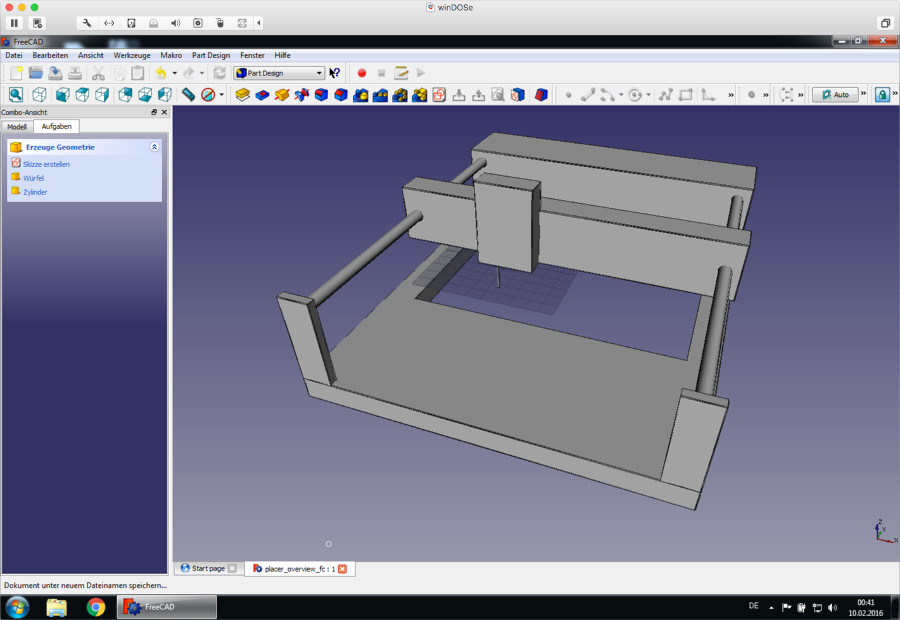
Task: Open the Datei menu
Action: coord(14,55)
